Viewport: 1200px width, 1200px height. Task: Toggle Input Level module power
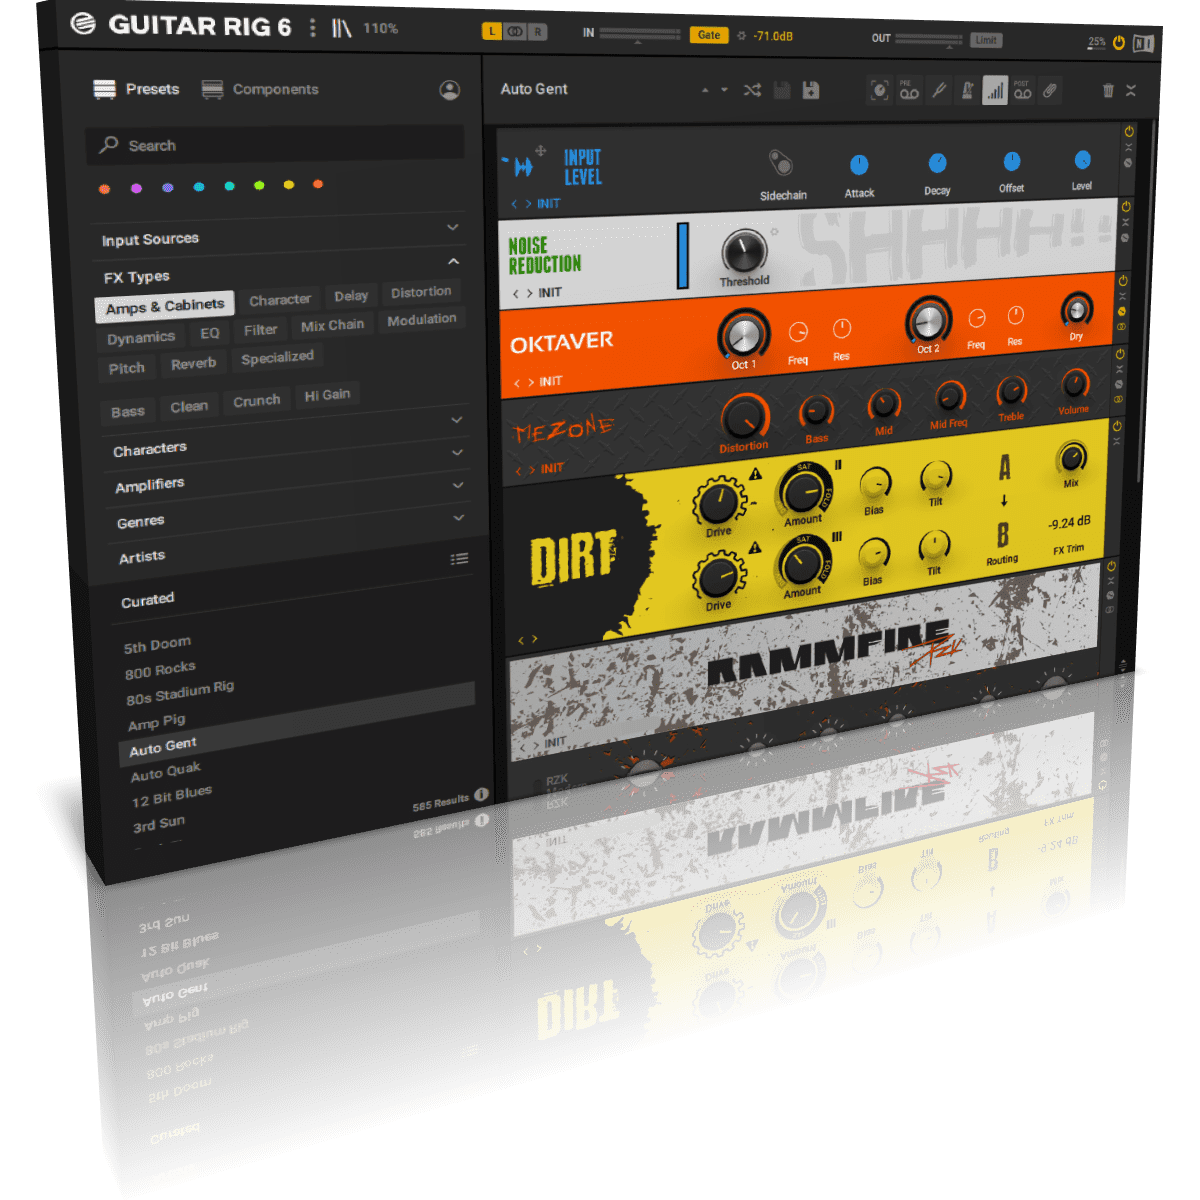1129,132
